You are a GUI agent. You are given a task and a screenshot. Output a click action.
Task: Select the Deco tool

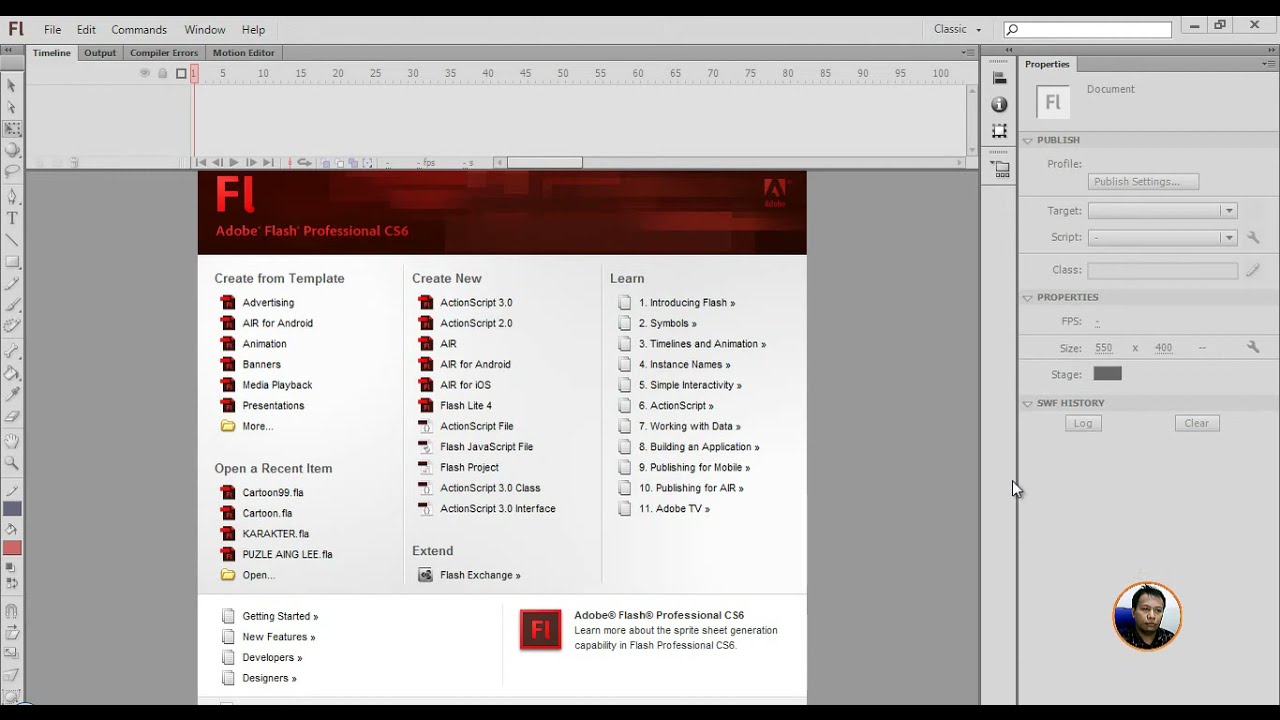click(12, 325)
